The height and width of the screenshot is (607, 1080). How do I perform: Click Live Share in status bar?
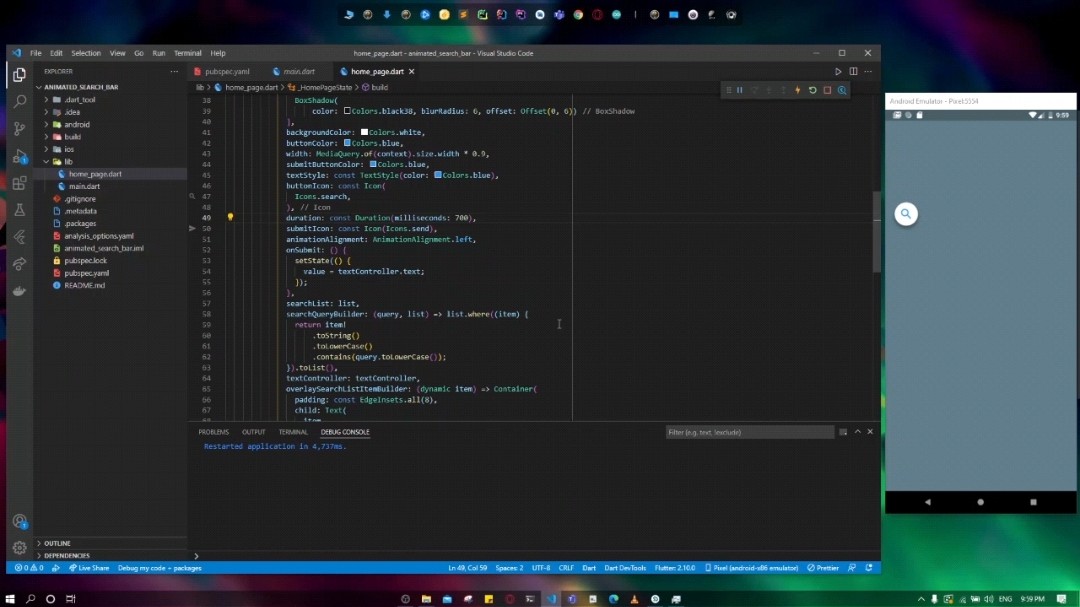click(88, 568)
